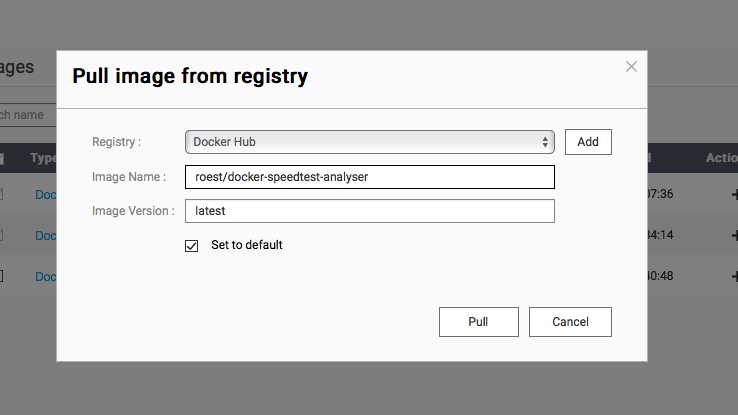Check the third image row checkbox

2,276
